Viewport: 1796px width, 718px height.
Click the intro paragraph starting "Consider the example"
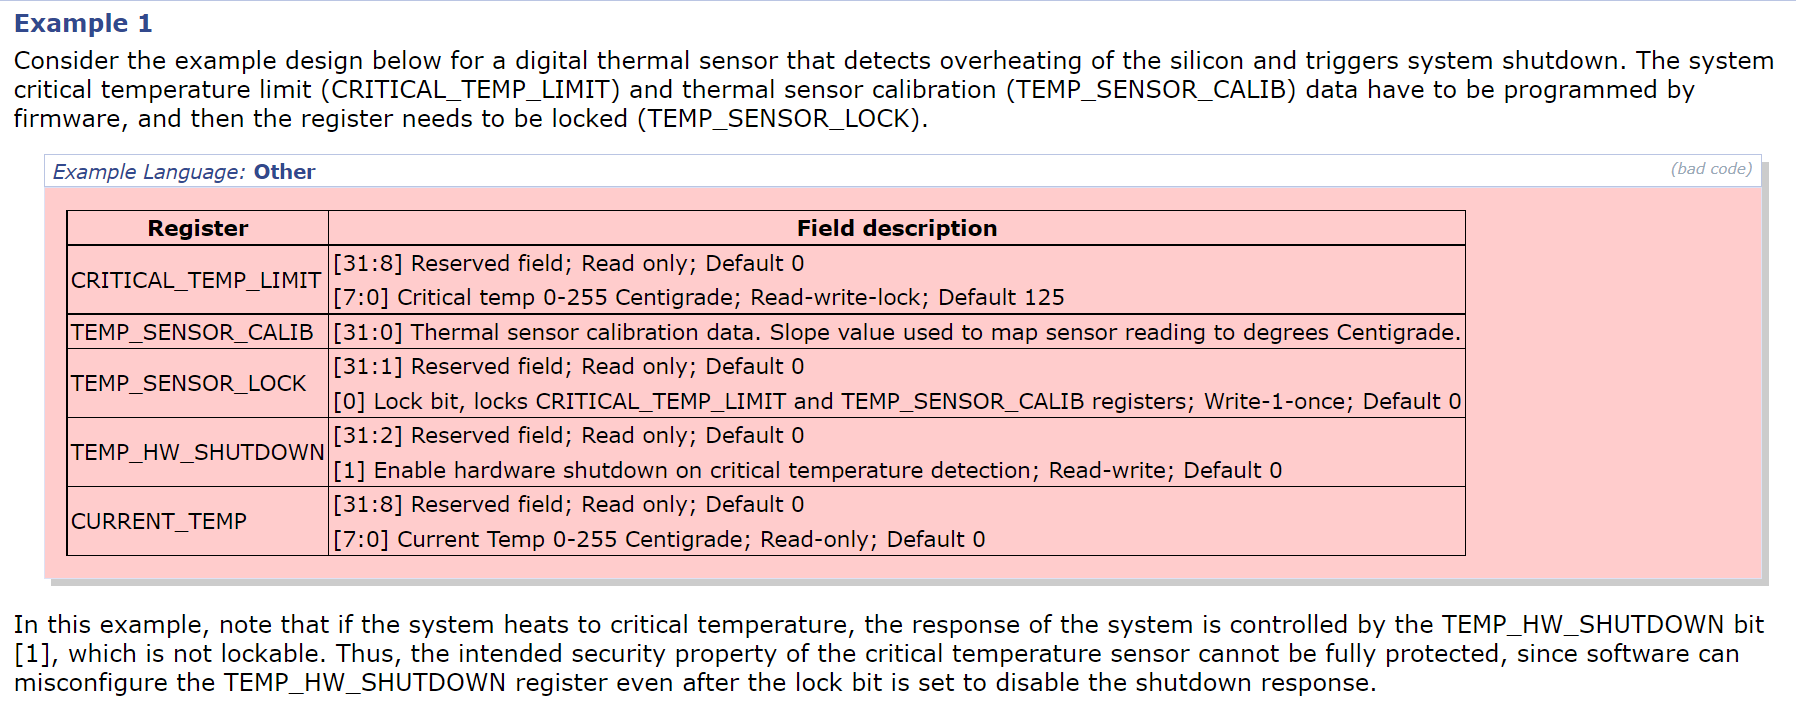tap(894, 89)
